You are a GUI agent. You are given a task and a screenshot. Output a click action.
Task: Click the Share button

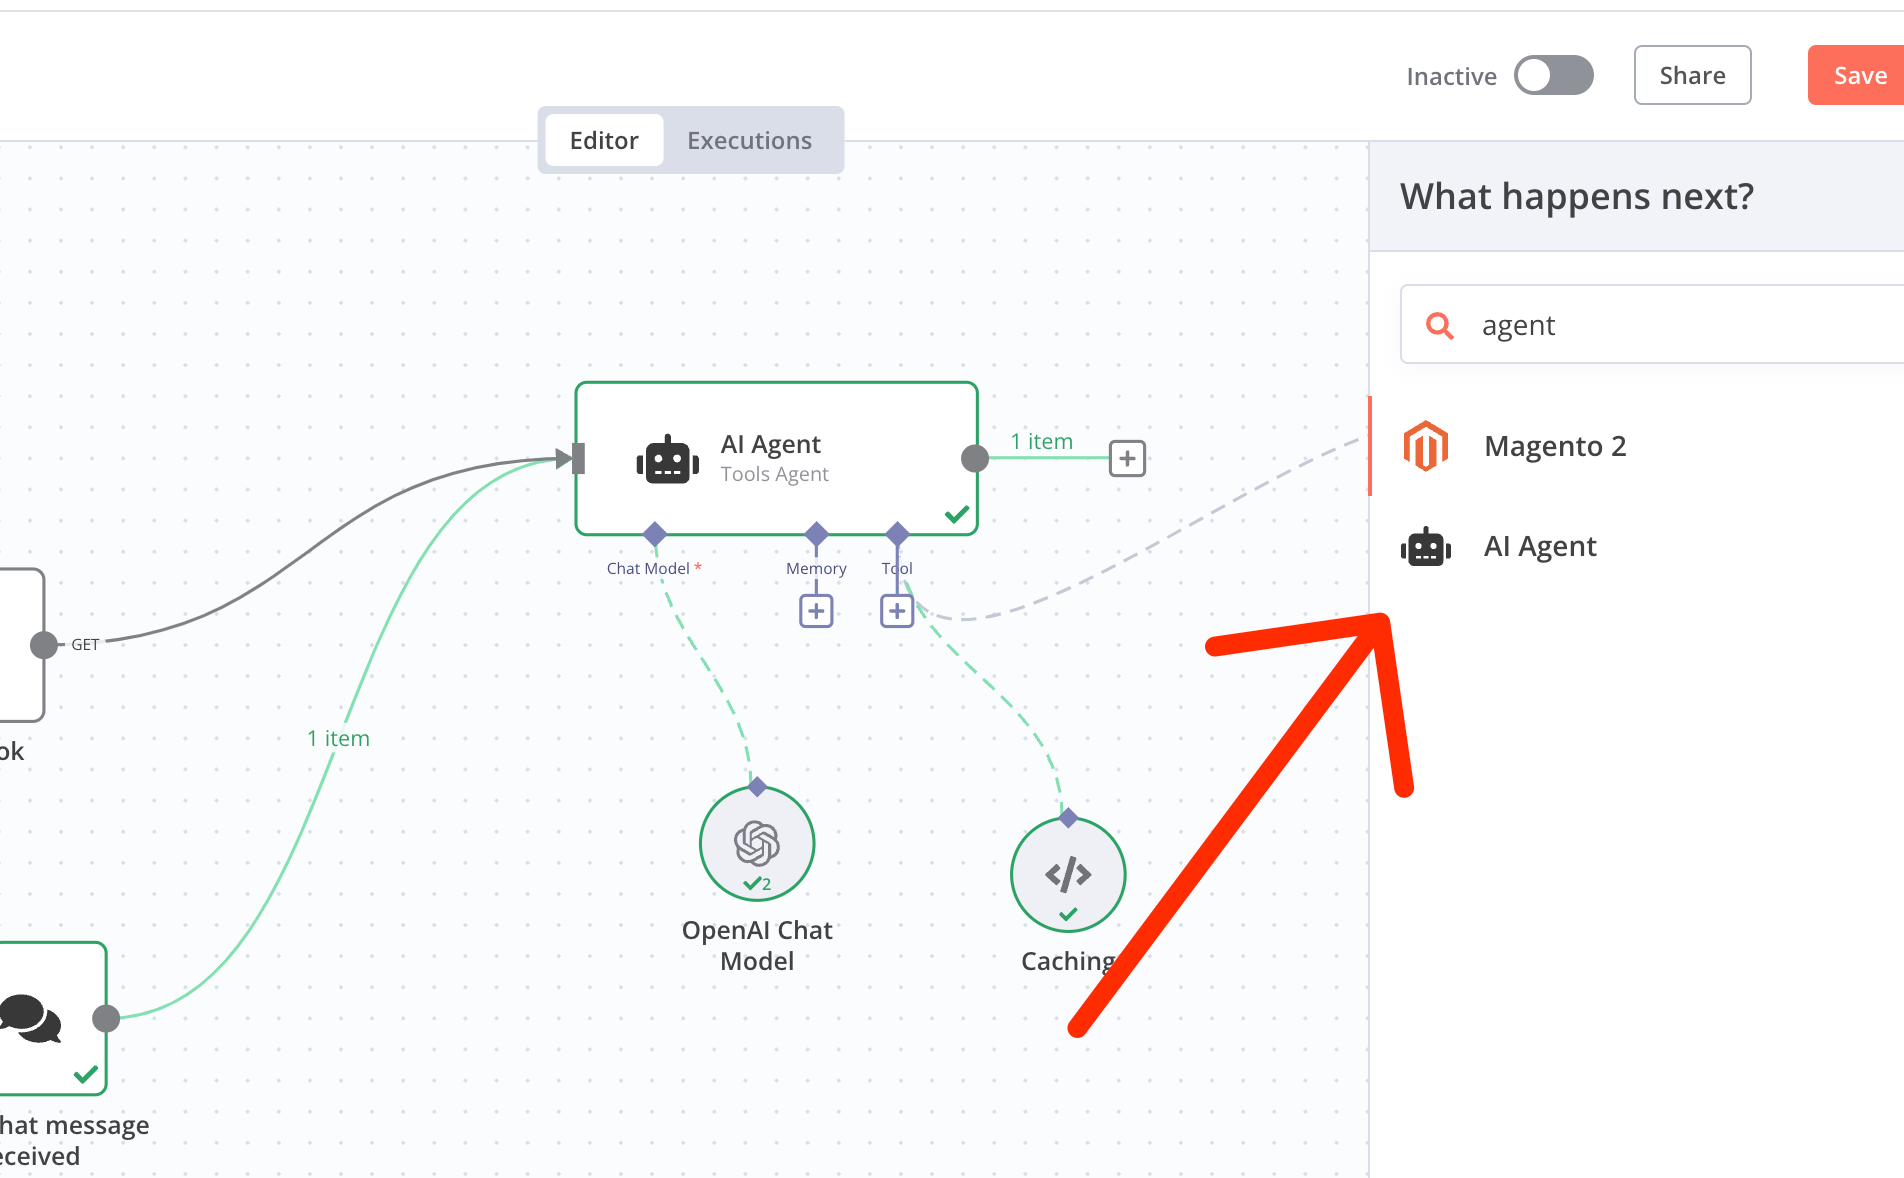click(x=1692, y=75)
